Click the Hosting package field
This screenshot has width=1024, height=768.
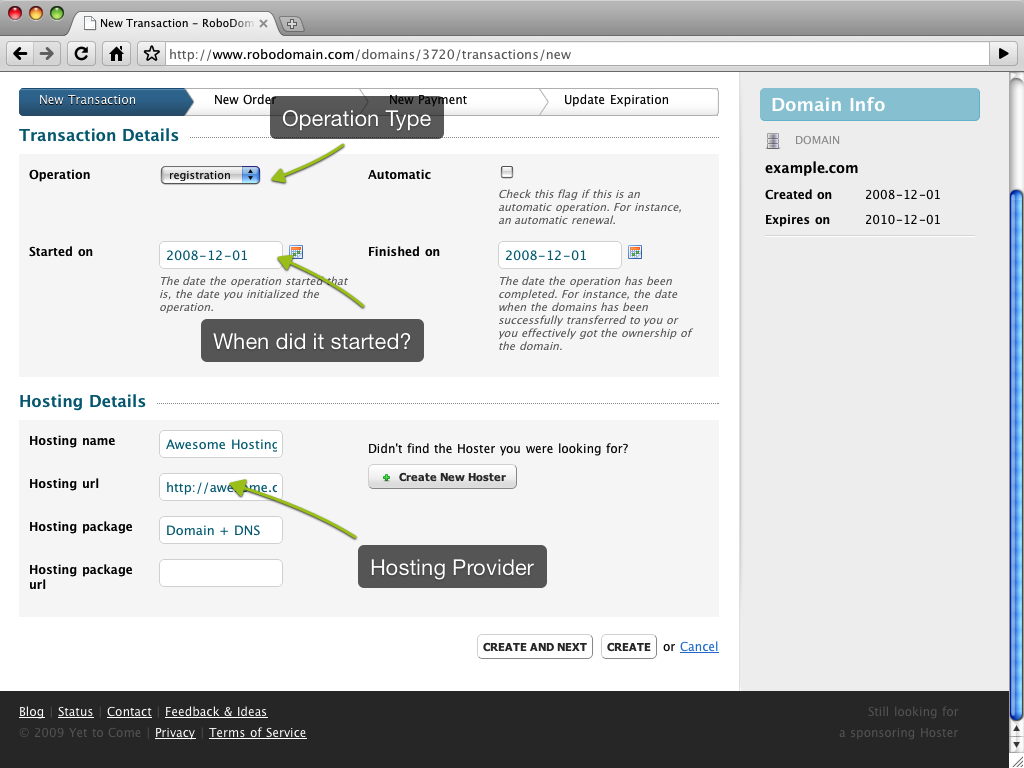click(x=221, y=530)
